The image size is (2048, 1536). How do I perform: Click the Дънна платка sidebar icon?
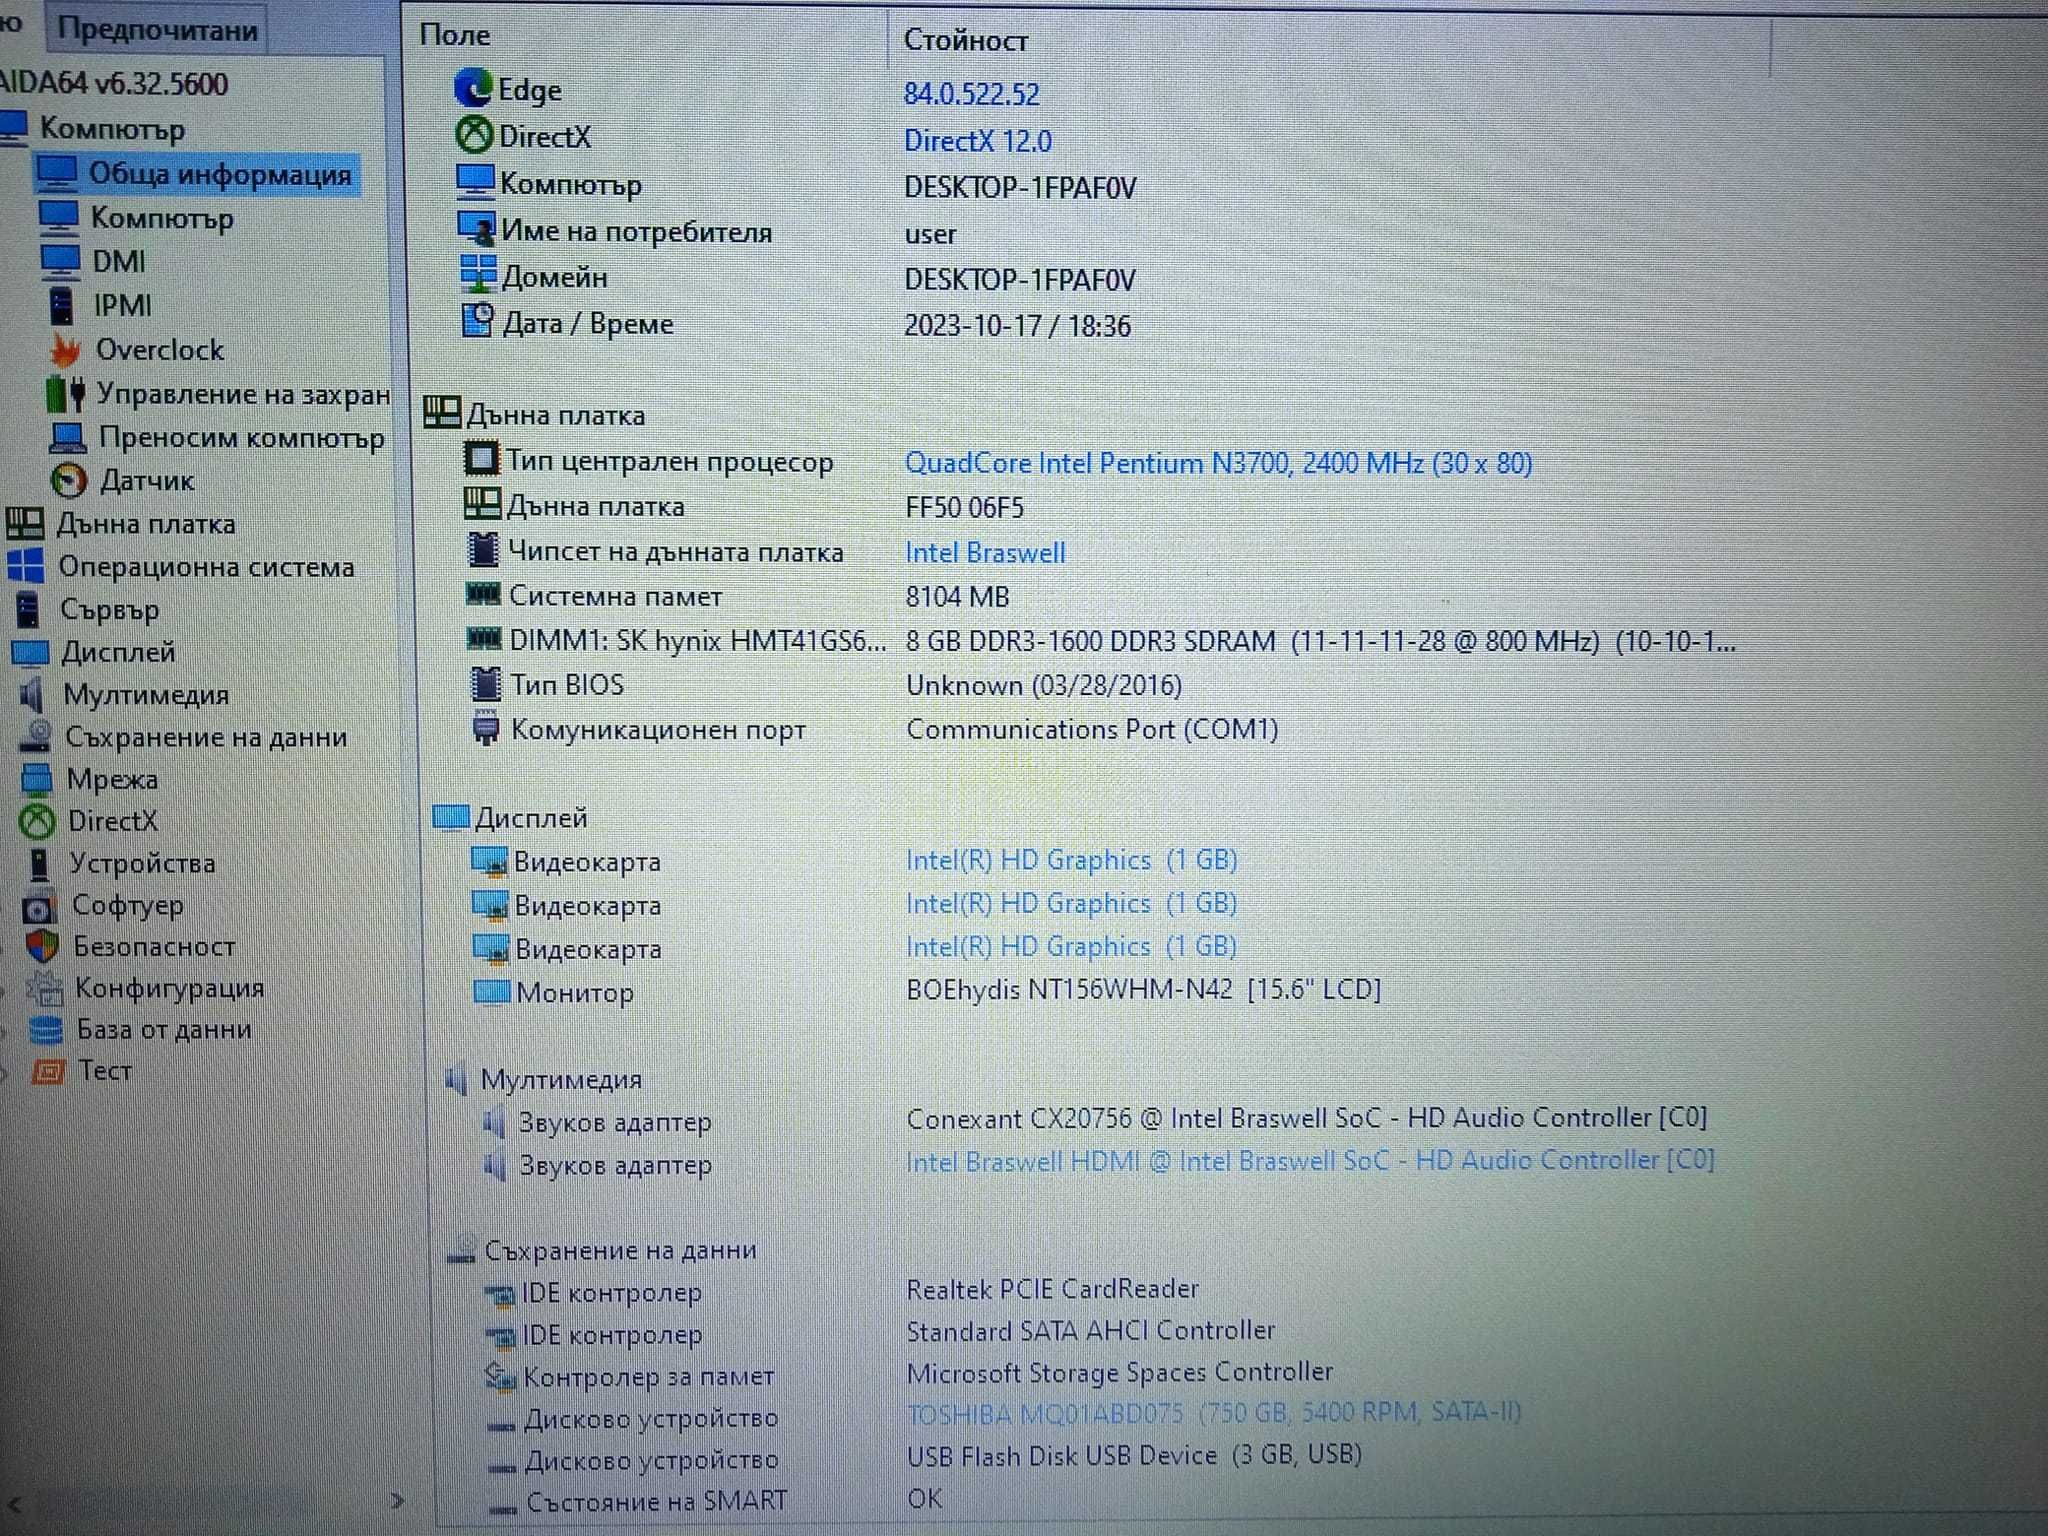coord(25,523)
